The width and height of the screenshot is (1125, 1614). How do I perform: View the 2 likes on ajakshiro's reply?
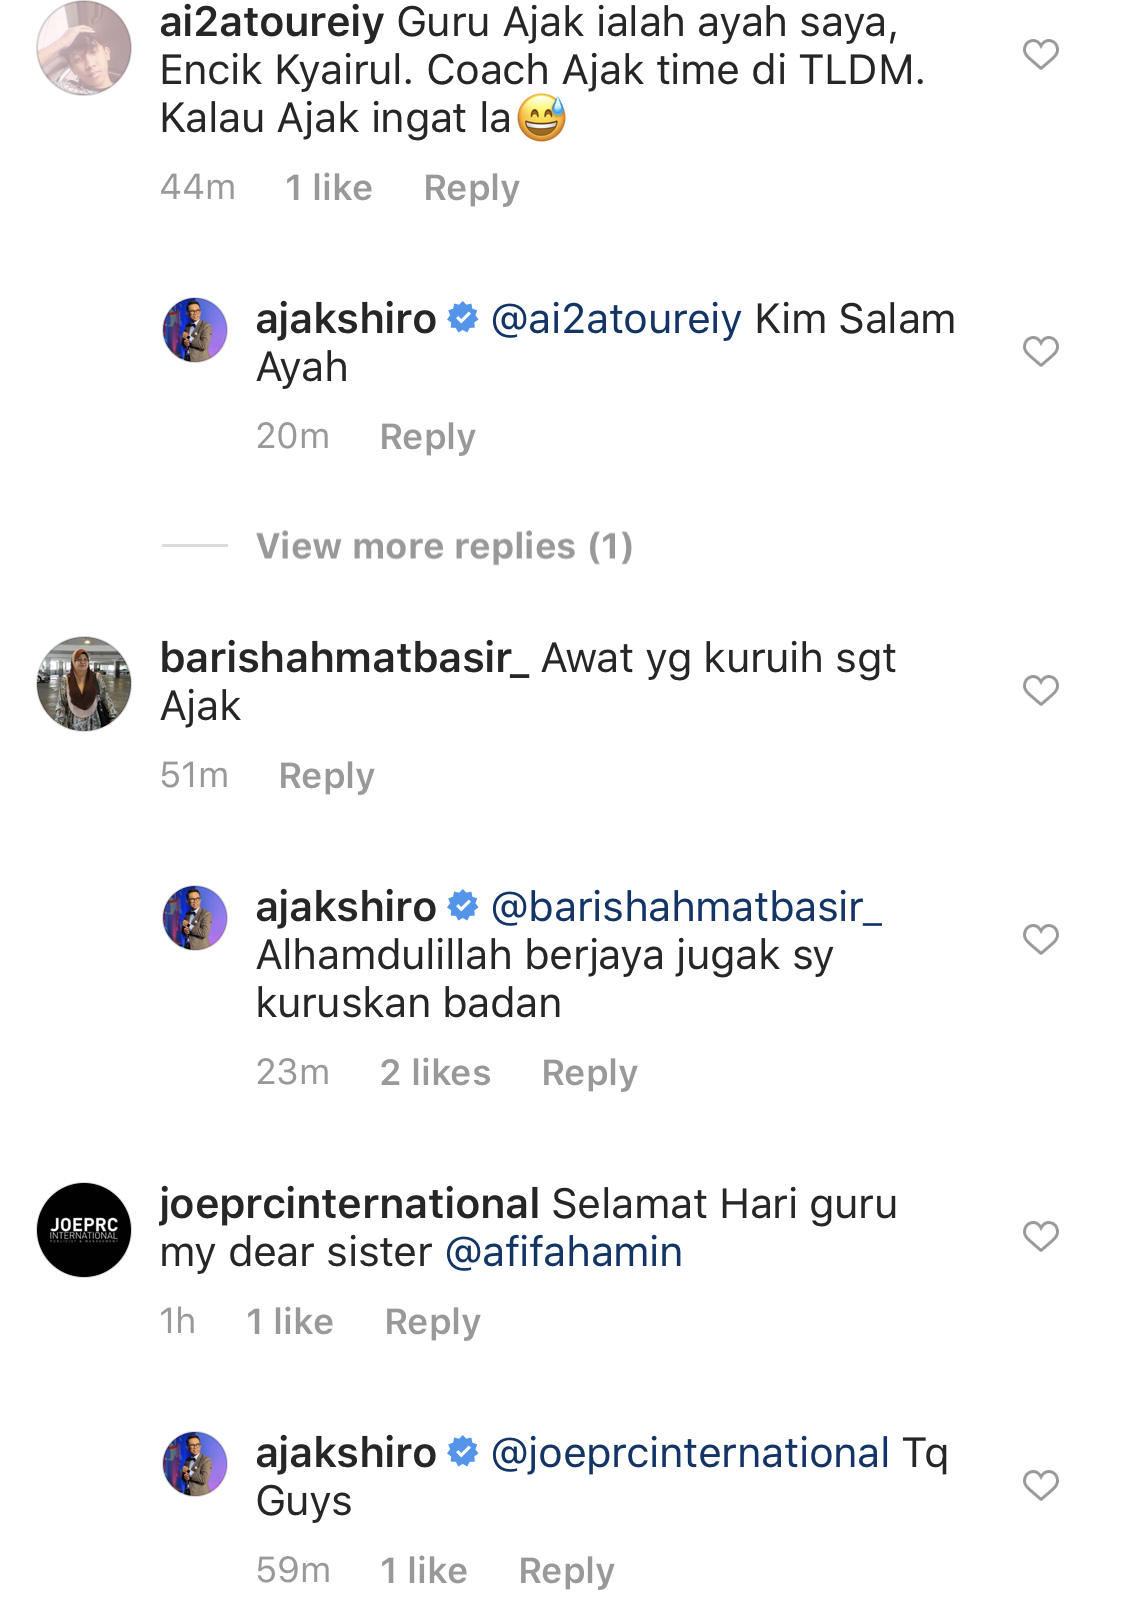click(435, 1073)
